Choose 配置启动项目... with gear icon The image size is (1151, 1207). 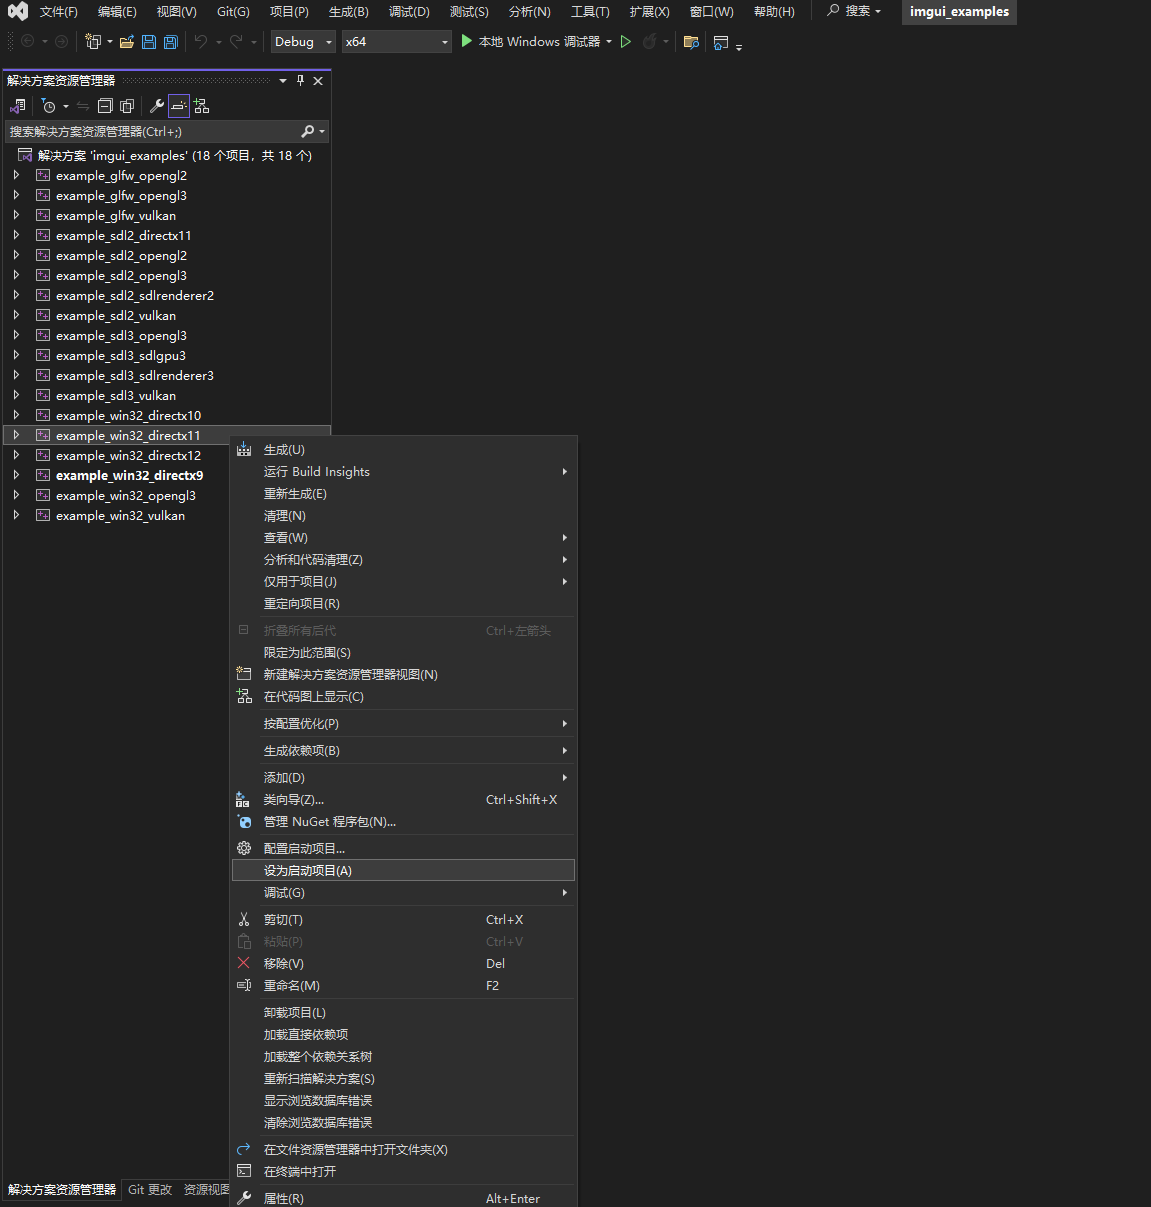(404, 849)
